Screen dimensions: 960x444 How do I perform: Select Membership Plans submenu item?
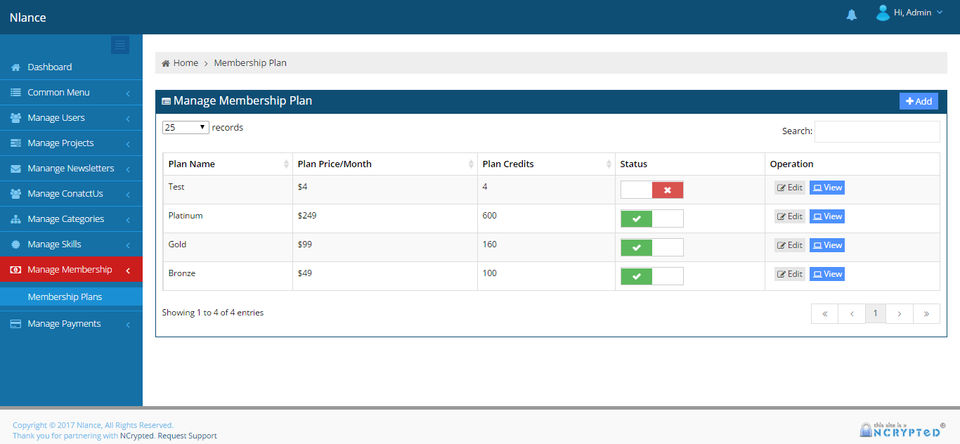pos(71,297)
